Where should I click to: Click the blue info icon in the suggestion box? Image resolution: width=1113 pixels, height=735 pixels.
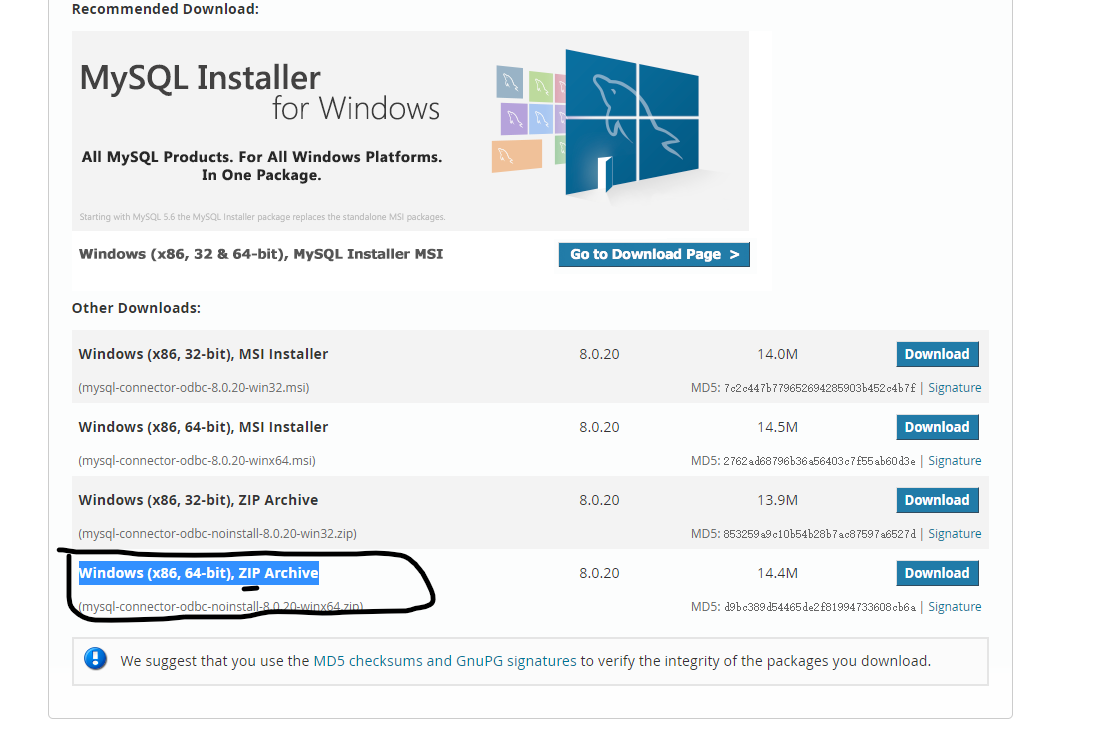pos(95,659)
